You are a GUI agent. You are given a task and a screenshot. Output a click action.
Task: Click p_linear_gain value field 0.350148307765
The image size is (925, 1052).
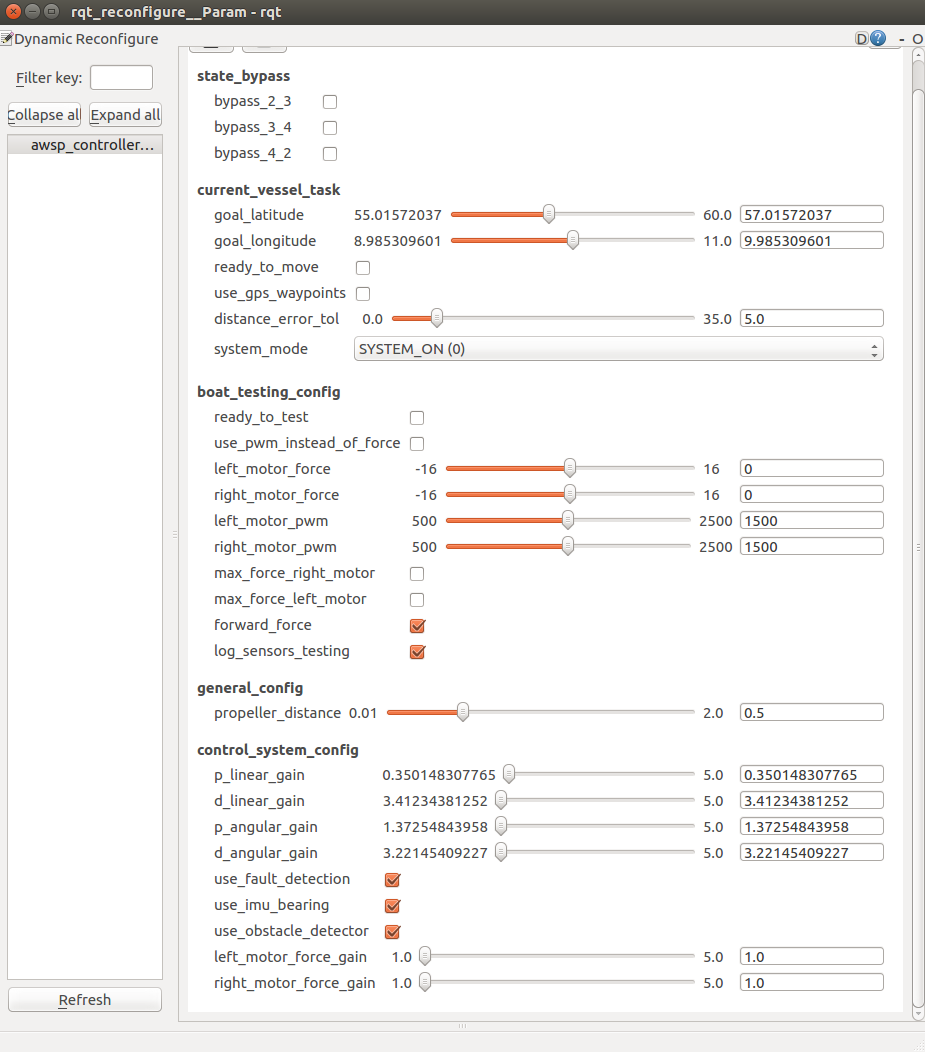click(812, 775)
